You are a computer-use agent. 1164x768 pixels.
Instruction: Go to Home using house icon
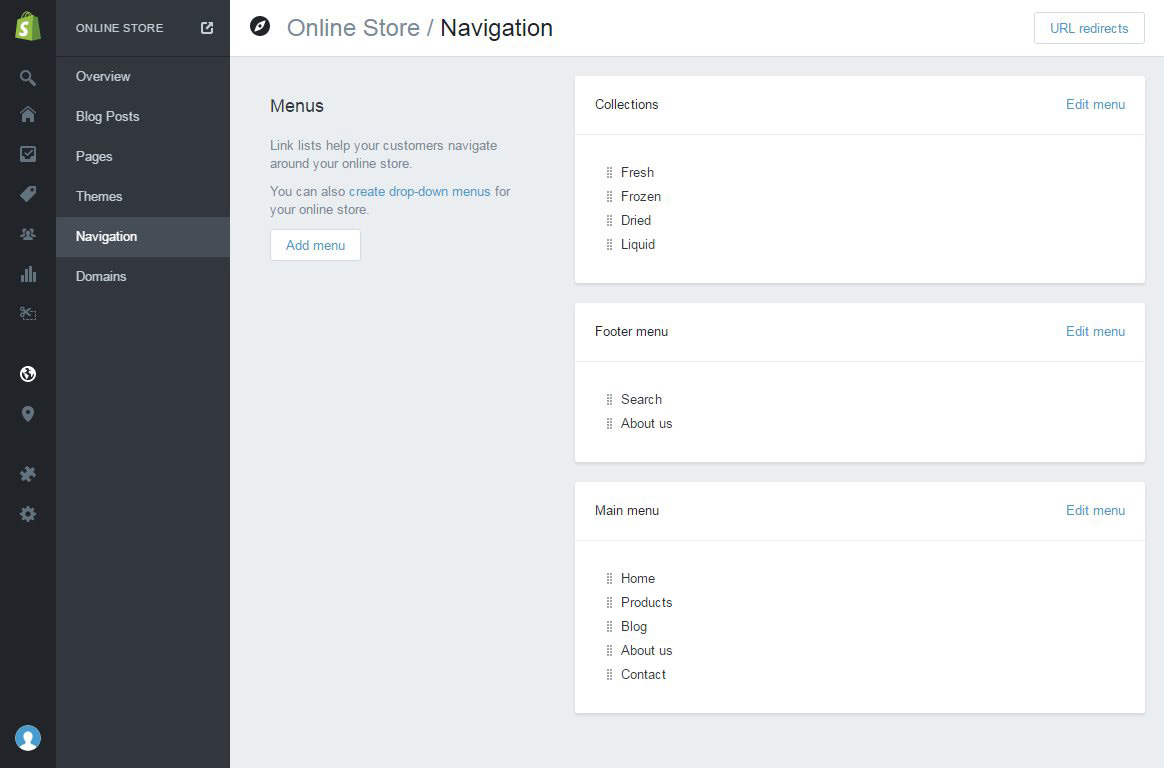point(28,115)
